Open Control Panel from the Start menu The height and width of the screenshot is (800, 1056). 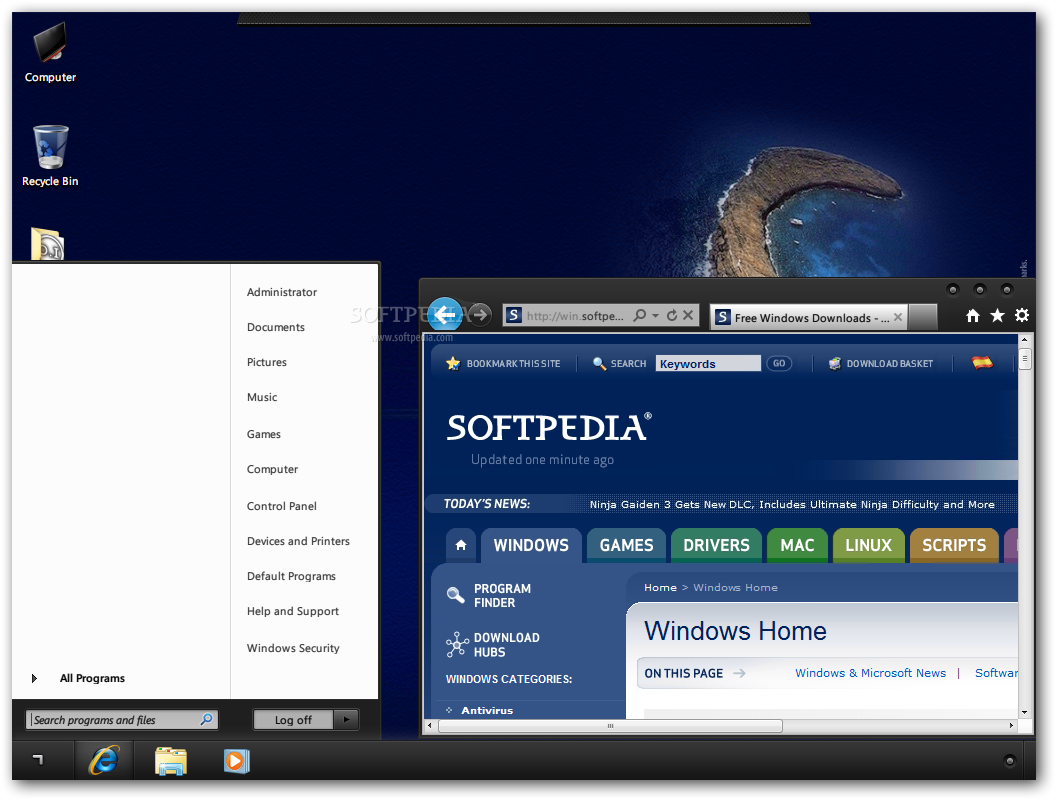[282, 506]
